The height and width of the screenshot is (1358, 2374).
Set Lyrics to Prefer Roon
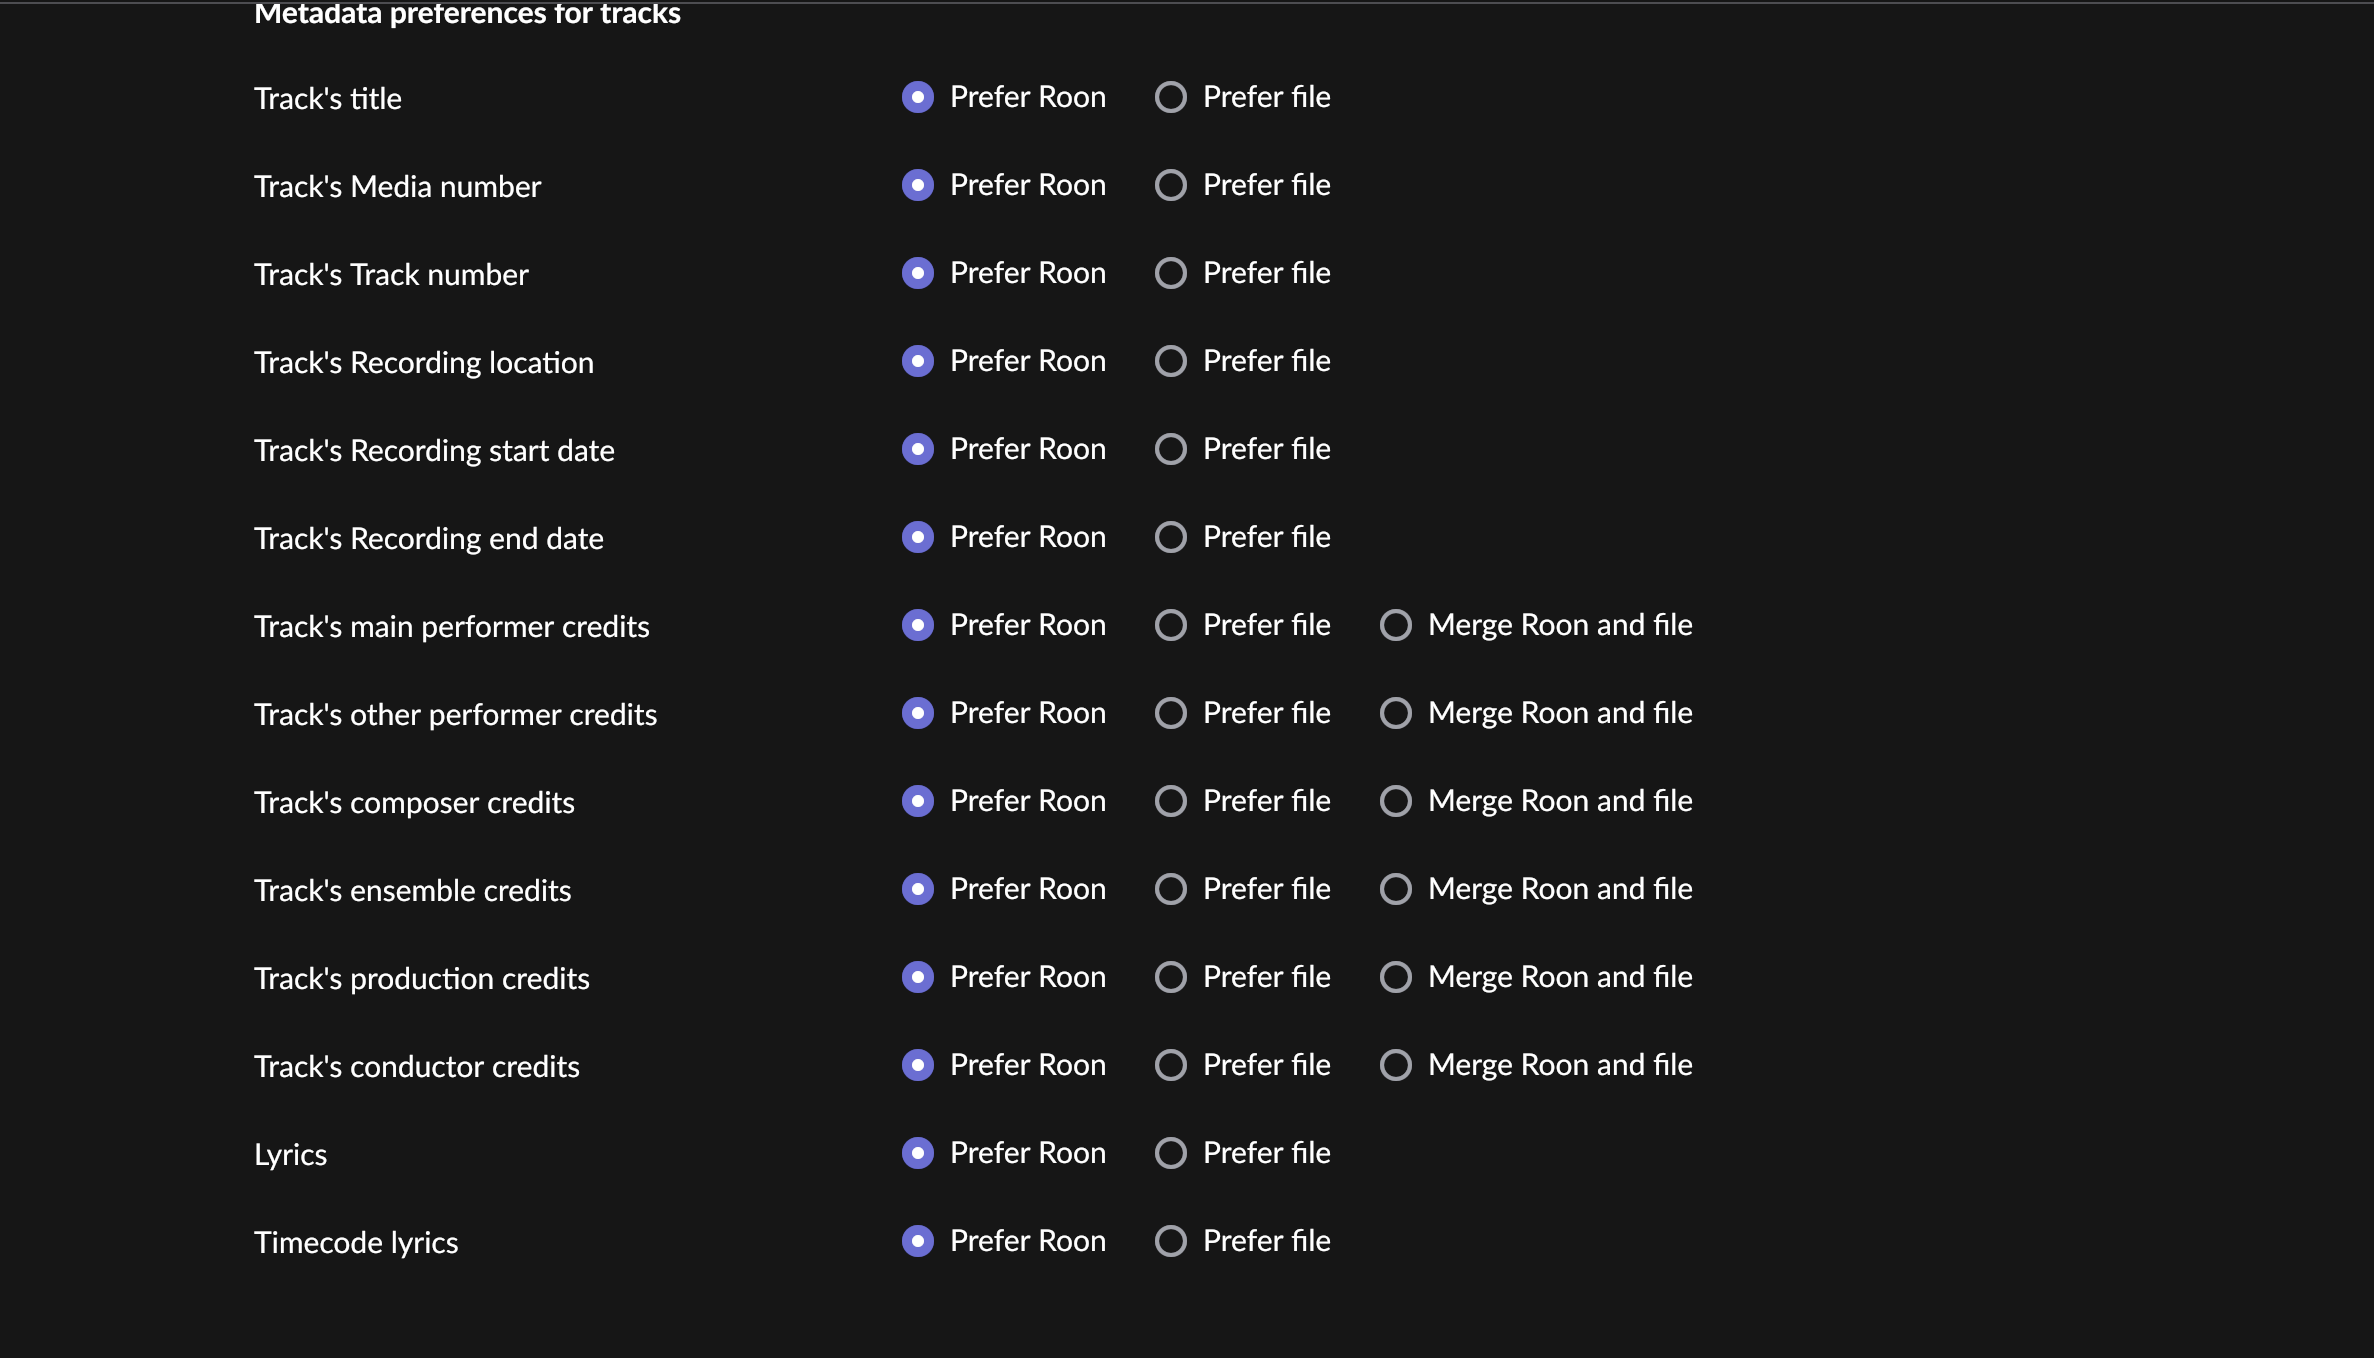tap(918, 1153)
